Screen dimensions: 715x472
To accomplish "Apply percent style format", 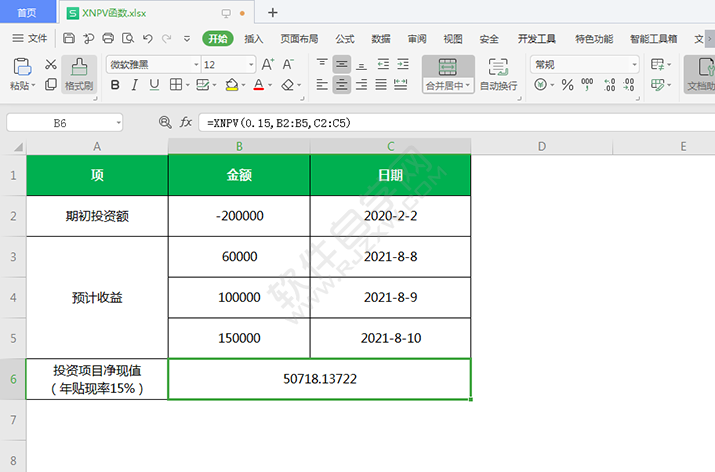I will coord(567,85).
